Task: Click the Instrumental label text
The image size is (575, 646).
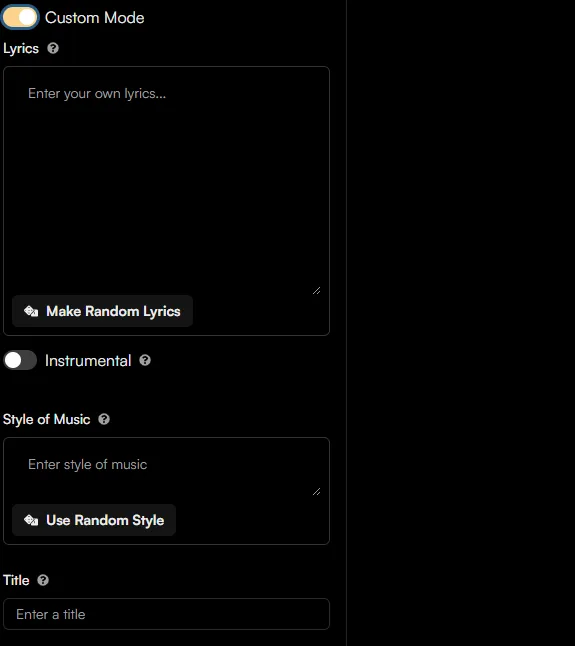Action: pyautogui.click(x=88, y=360)
